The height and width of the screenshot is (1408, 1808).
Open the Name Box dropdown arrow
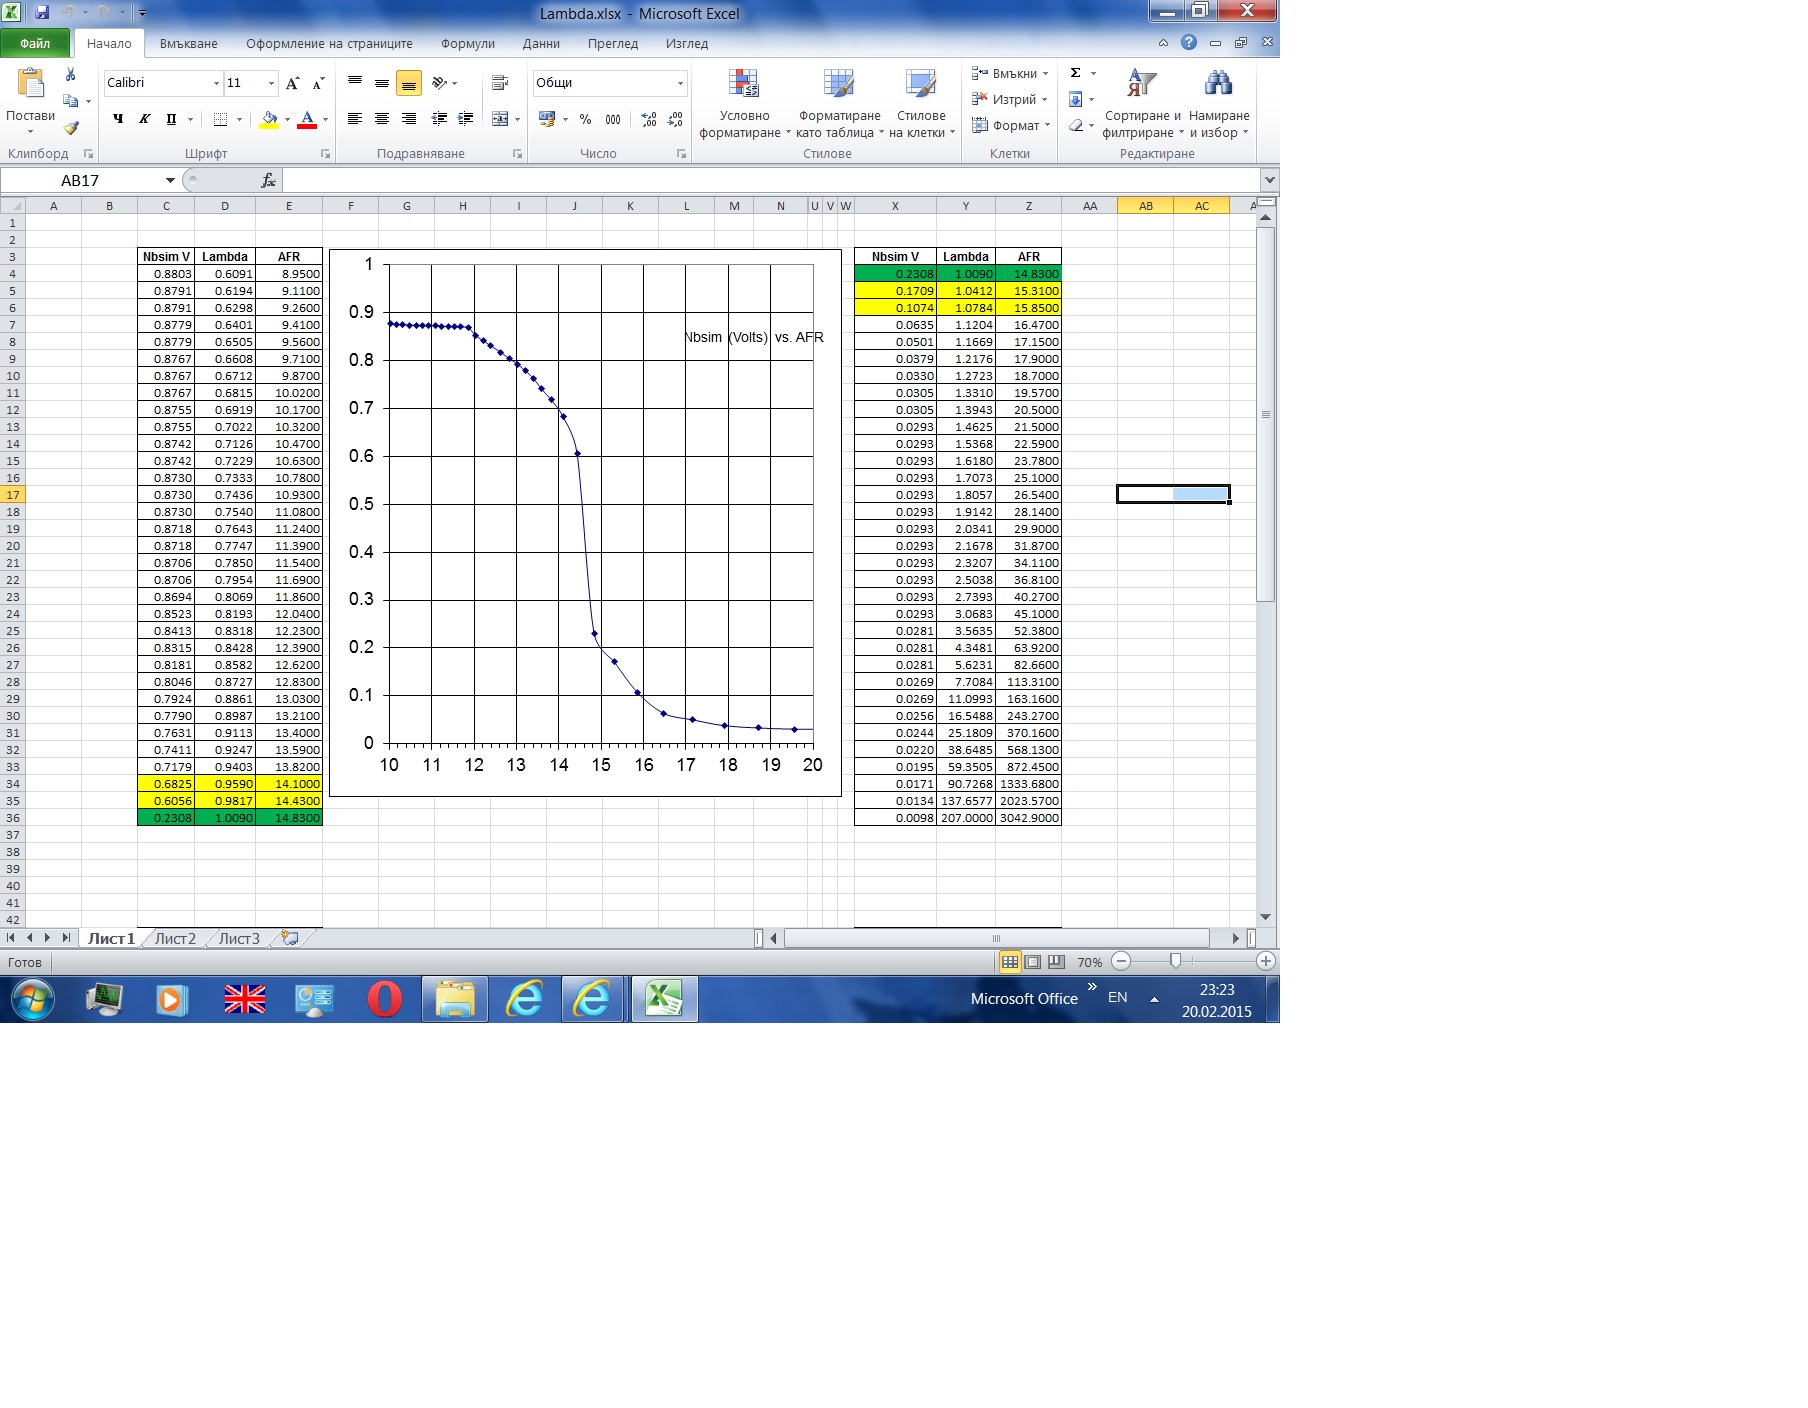click(170, 181)
